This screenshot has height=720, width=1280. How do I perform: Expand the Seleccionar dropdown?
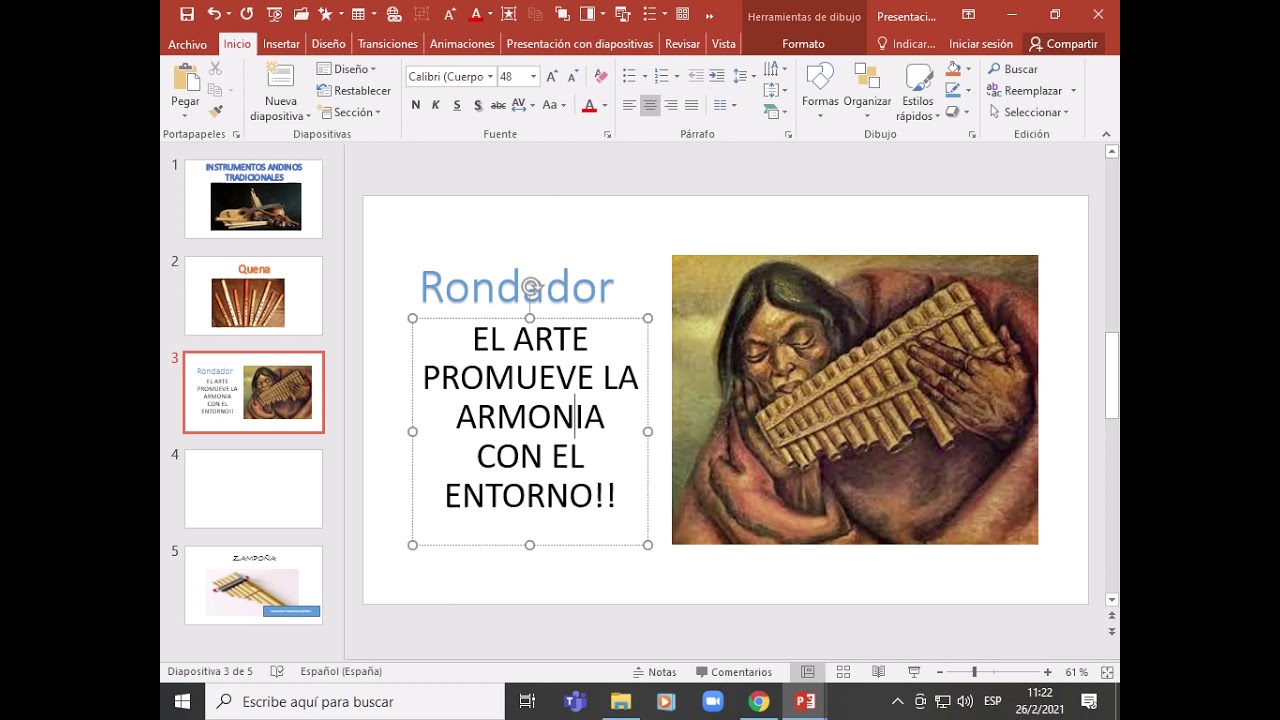point(1028,112)
